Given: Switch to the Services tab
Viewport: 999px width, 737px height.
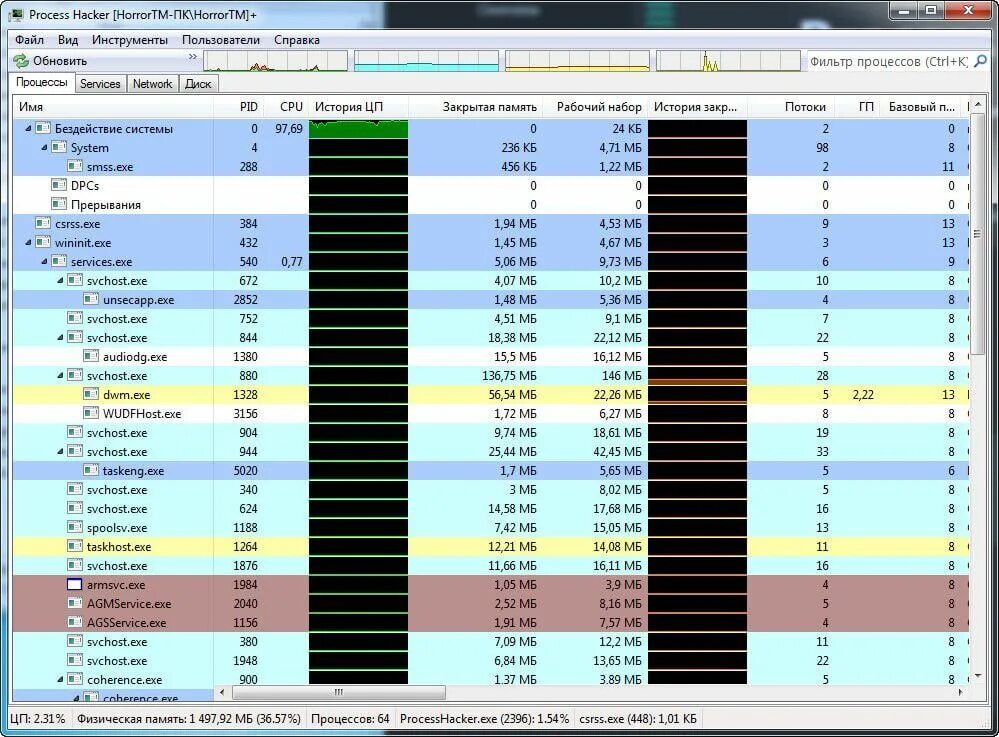Looking at the screenshot, I should [100, 83].
